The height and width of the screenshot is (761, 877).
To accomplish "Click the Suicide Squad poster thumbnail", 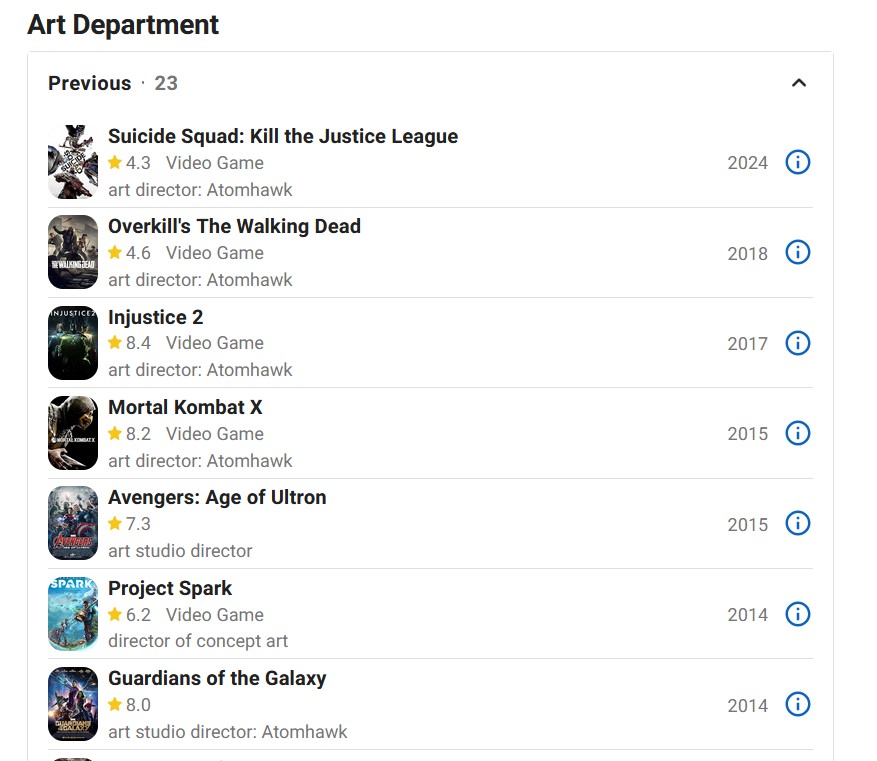I will tap(73, 162).
